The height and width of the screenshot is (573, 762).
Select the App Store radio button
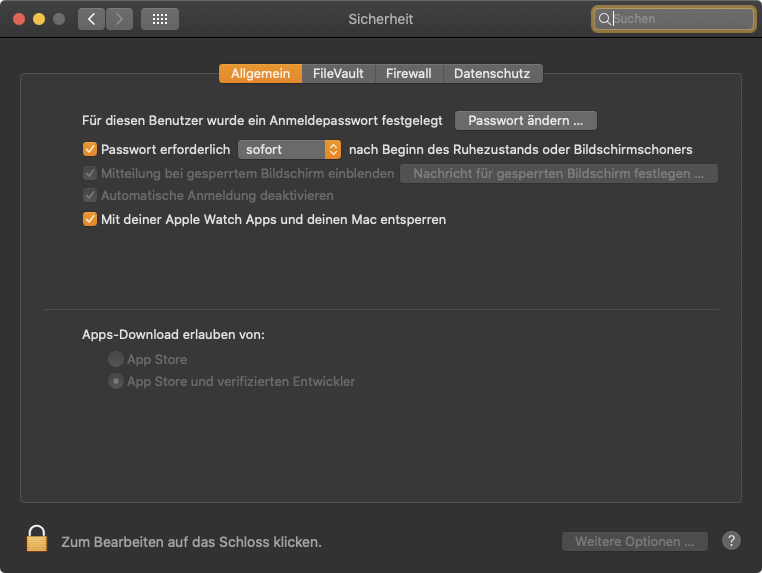[x=116, y=359]
